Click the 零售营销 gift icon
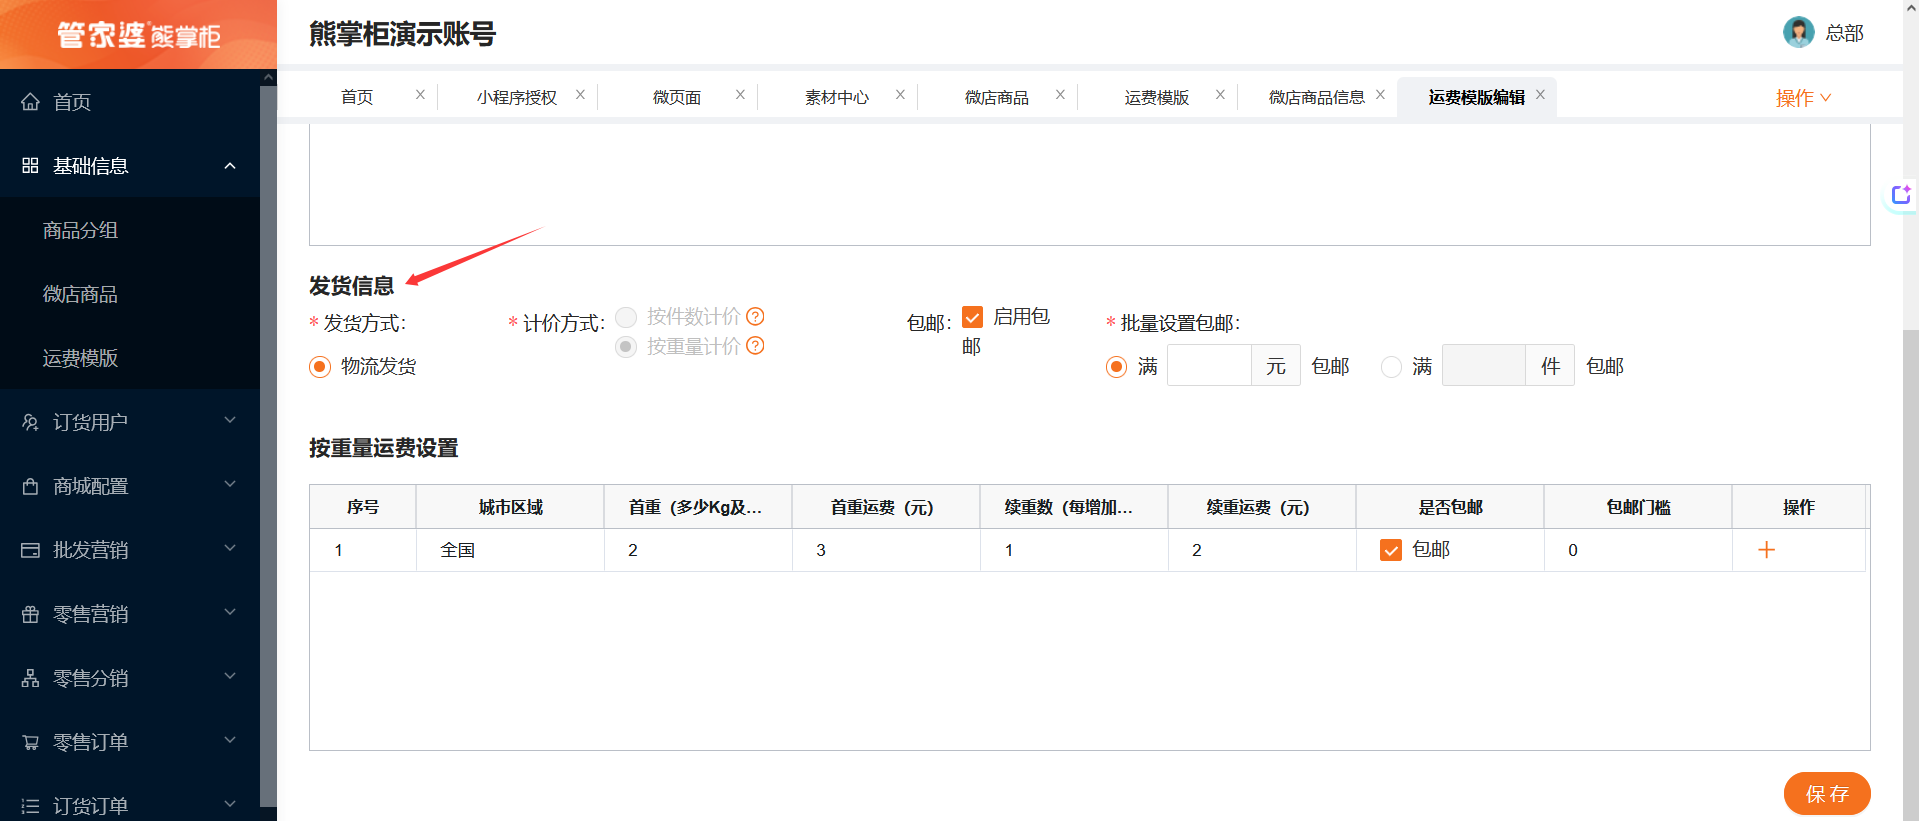The image size is (1919, 821). click(31, 614)
